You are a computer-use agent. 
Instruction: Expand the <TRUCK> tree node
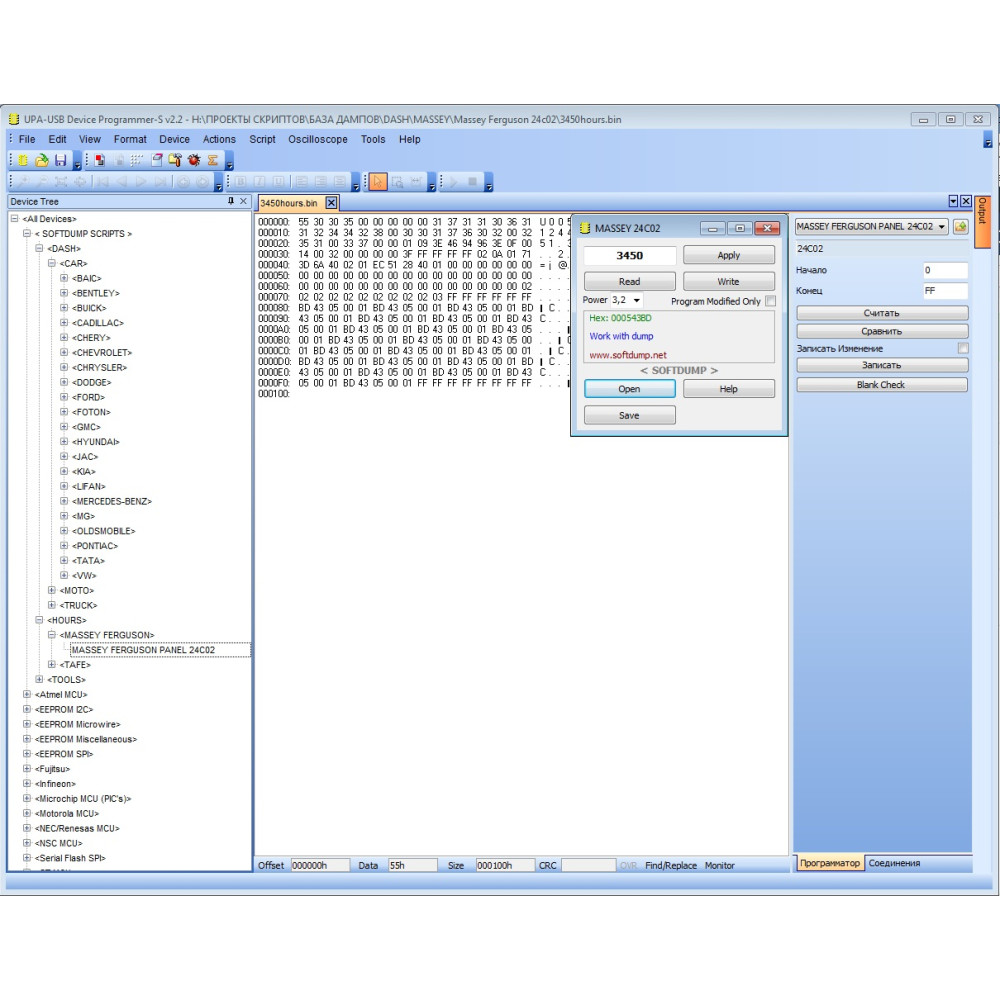coord(52,605)
